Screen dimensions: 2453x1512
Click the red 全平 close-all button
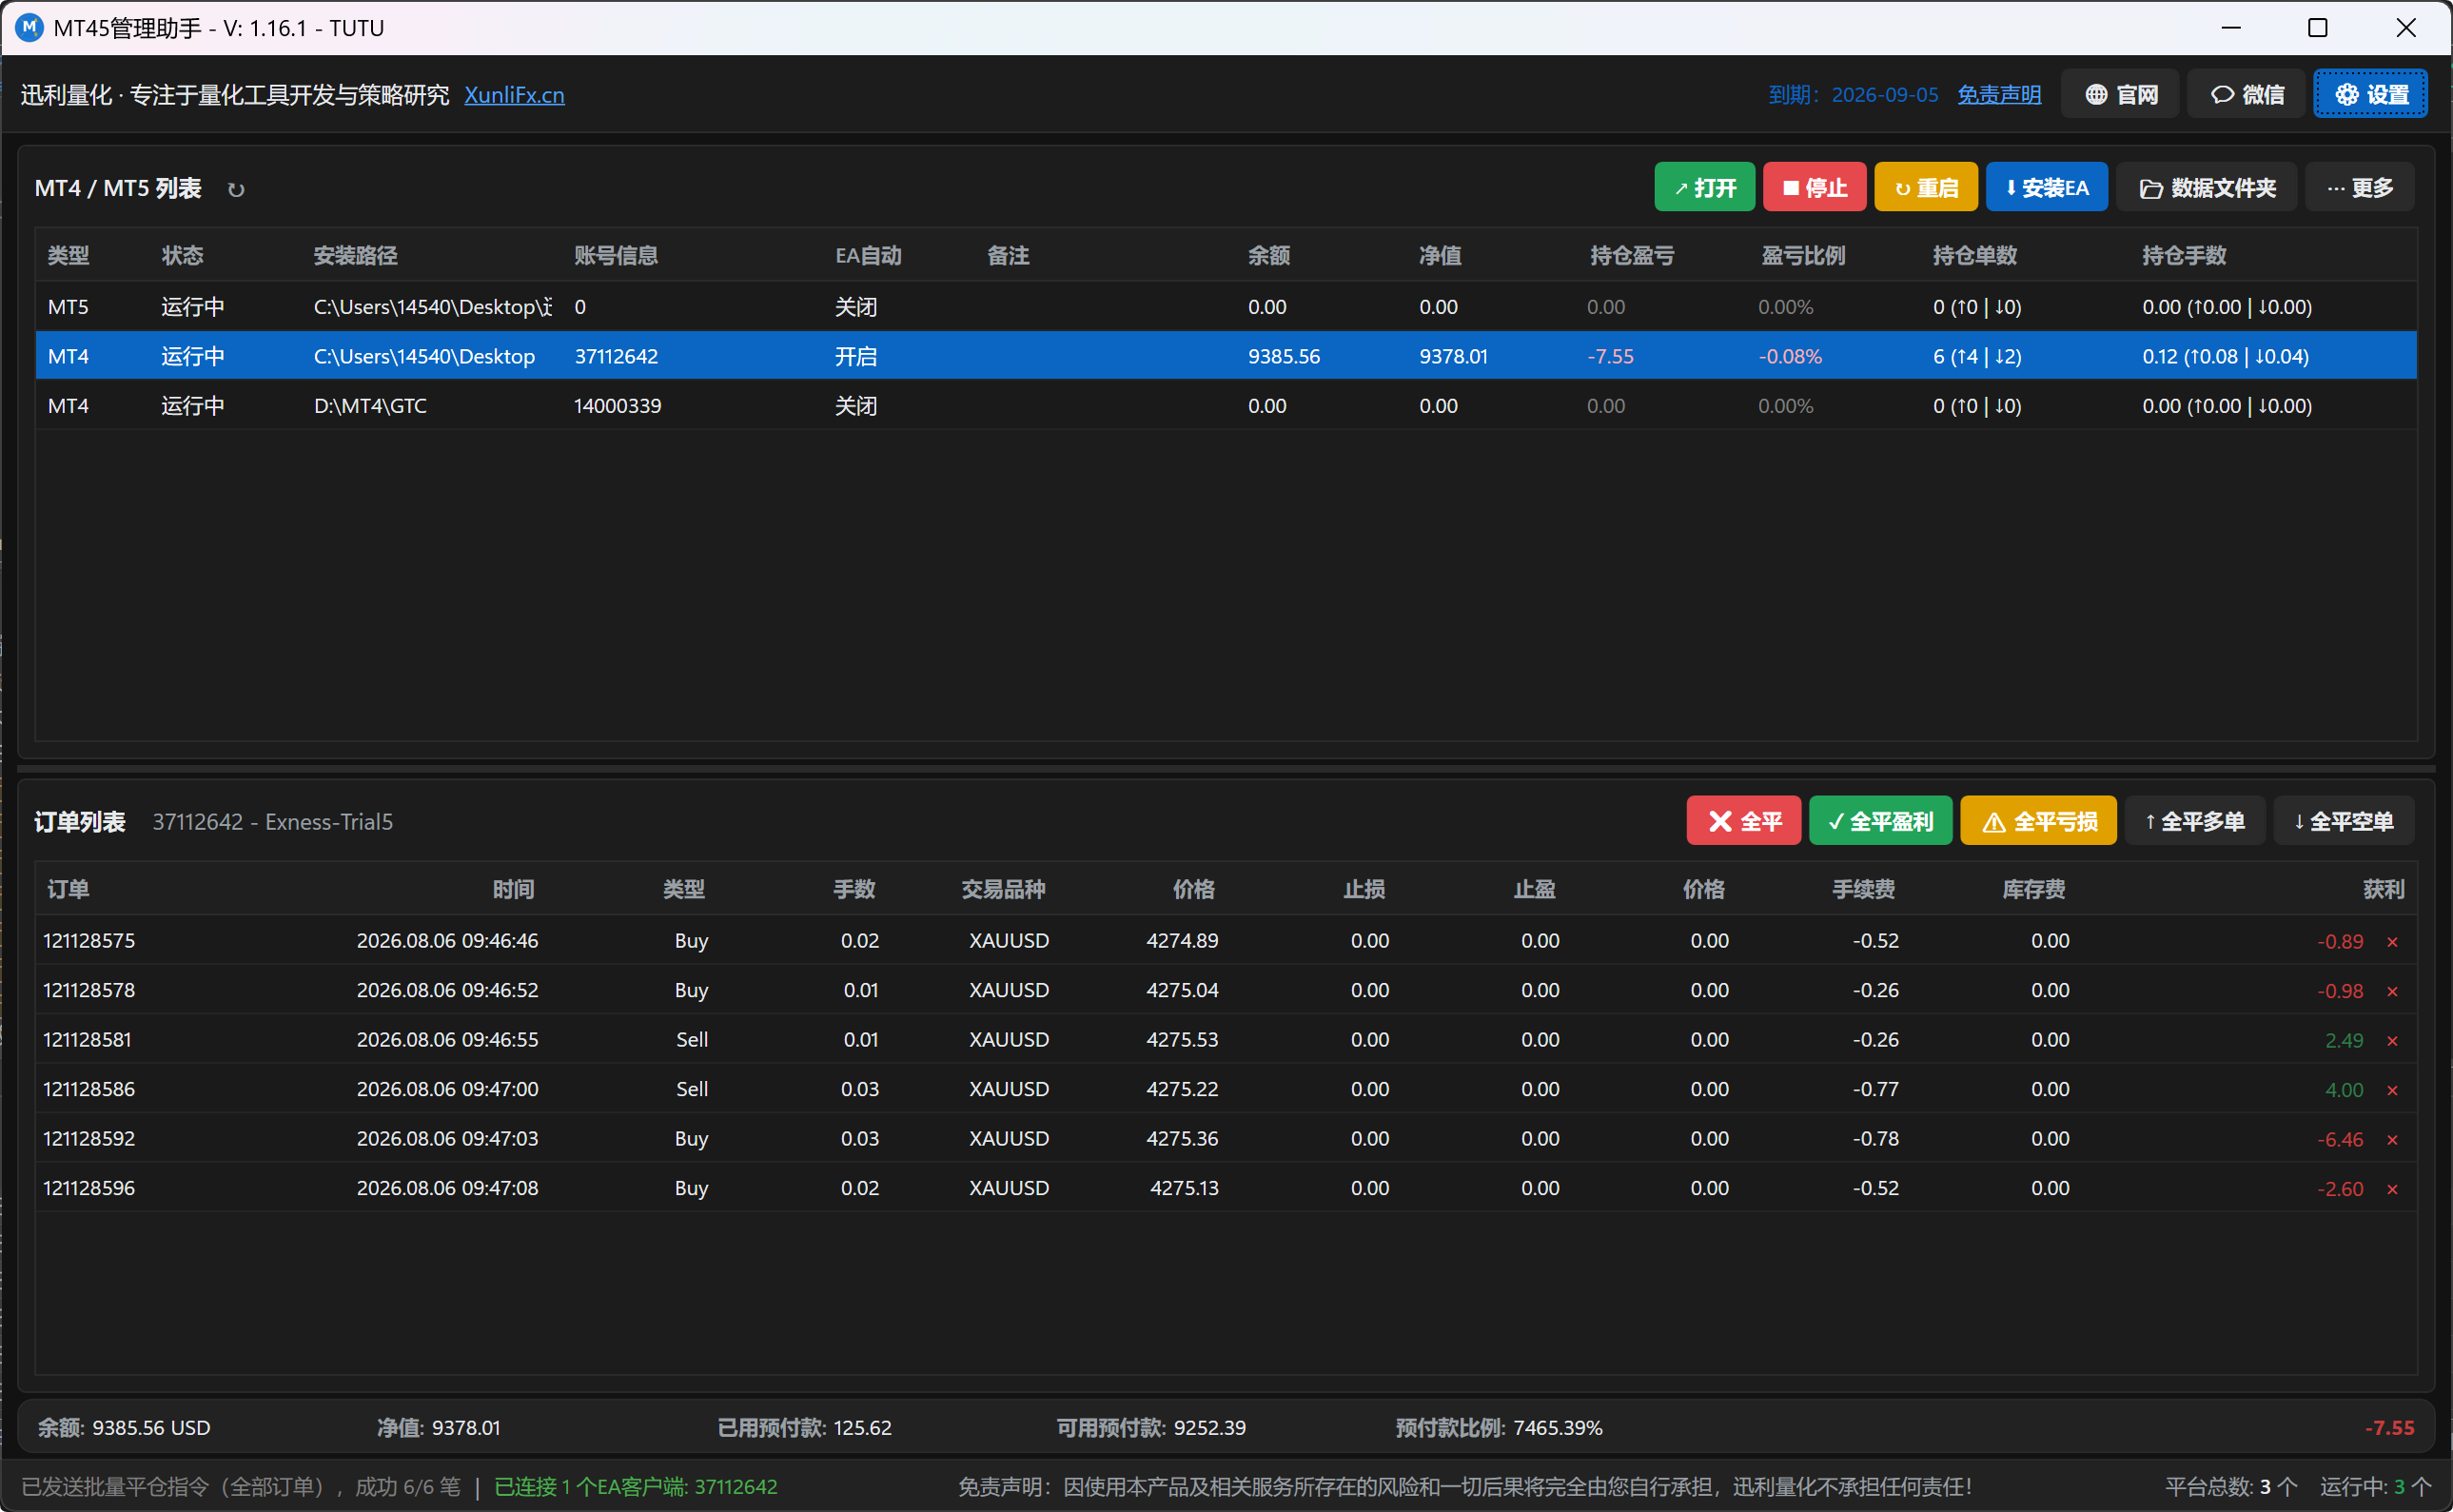[x=1743, y=821]
